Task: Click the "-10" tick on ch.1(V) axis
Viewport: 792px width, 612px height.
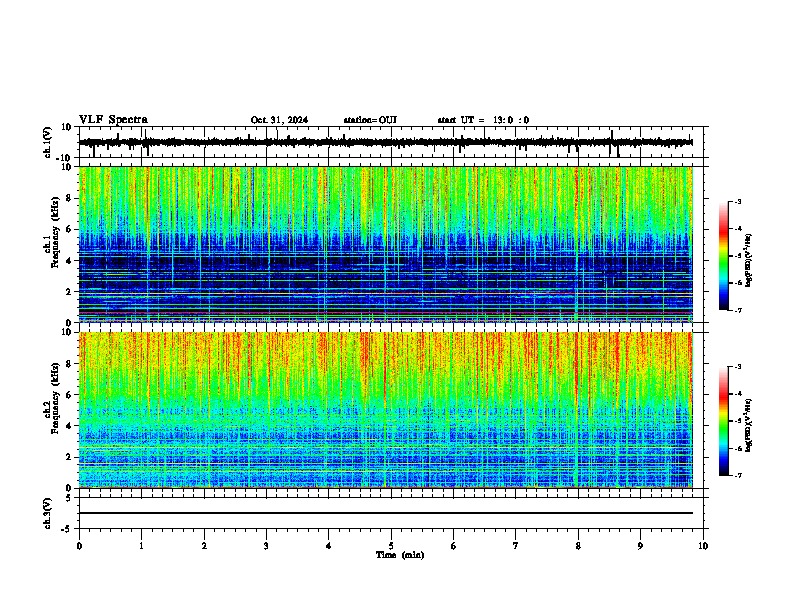Action: click(x=65, y=158)
